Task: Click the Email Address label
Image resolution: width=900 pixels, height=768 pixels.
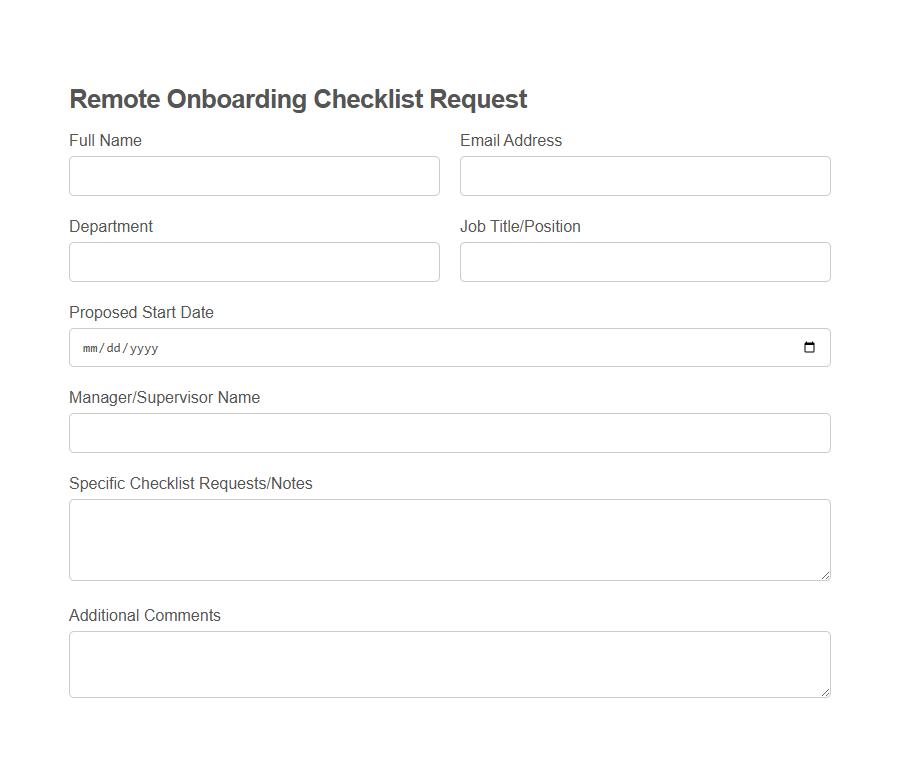Action: [510, 140]
